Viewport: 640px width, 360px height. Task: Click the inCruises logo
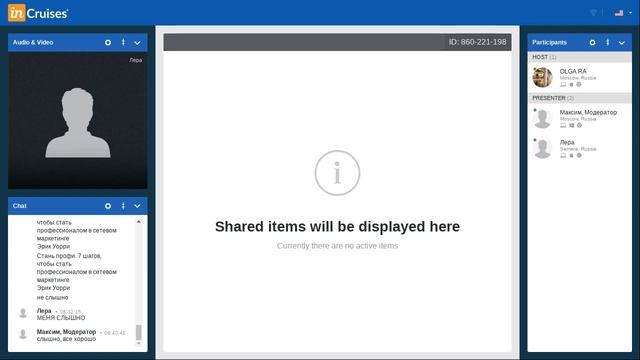[x=38, y=13]
